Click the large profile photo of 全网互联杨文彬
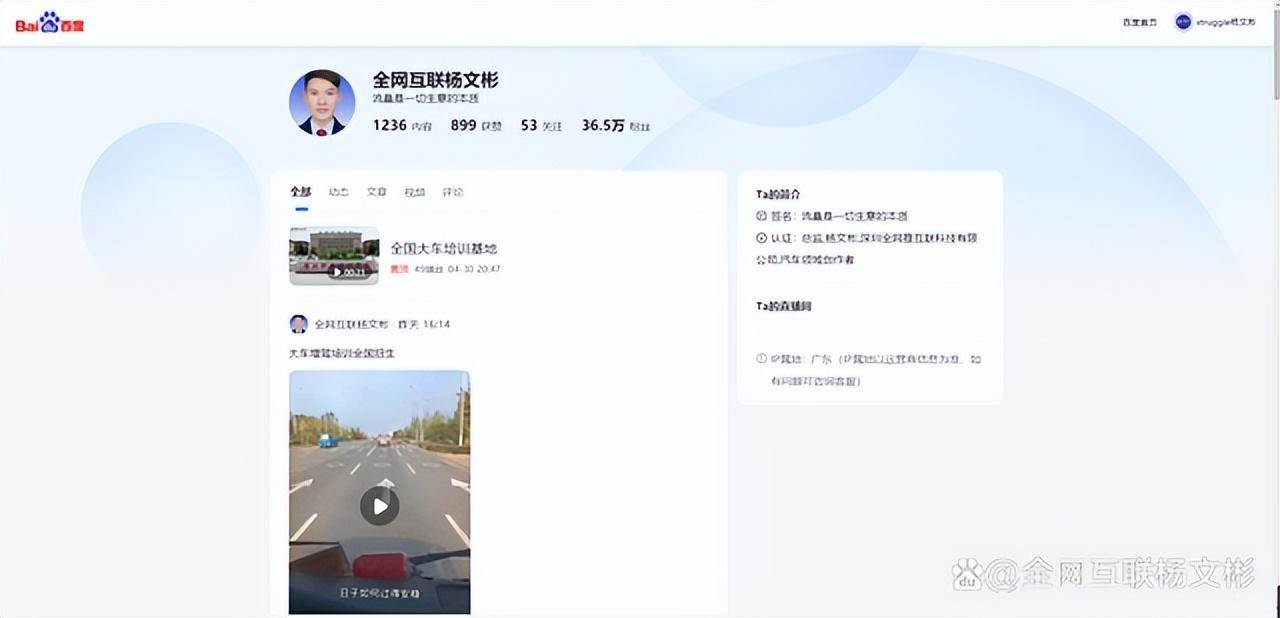The height and width of the screenshot is (618, 1280). (322, 102)
